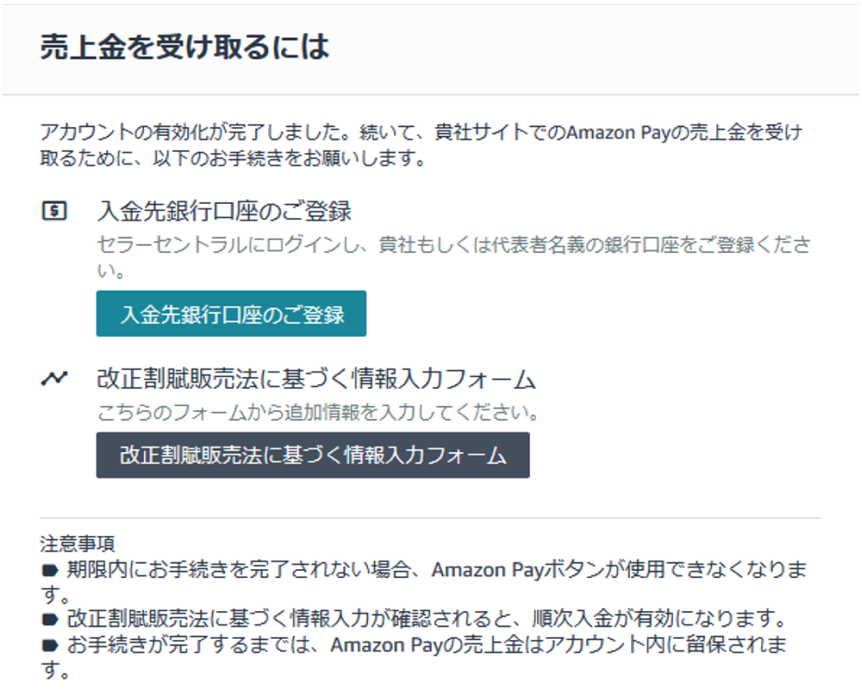
Task: Open the teal 入金先銀行口座のご登録 button
Action: coord(231,314)
